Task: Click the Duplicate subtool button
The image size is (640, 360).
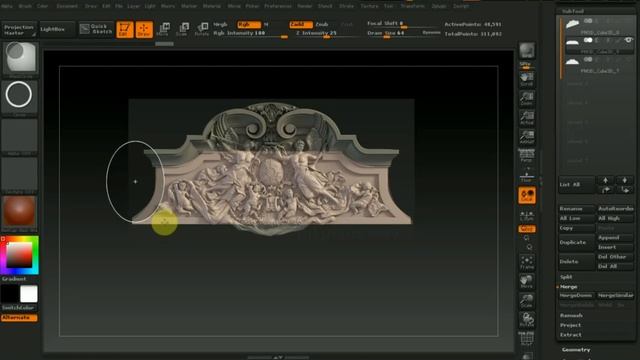Action: [576, 242]
